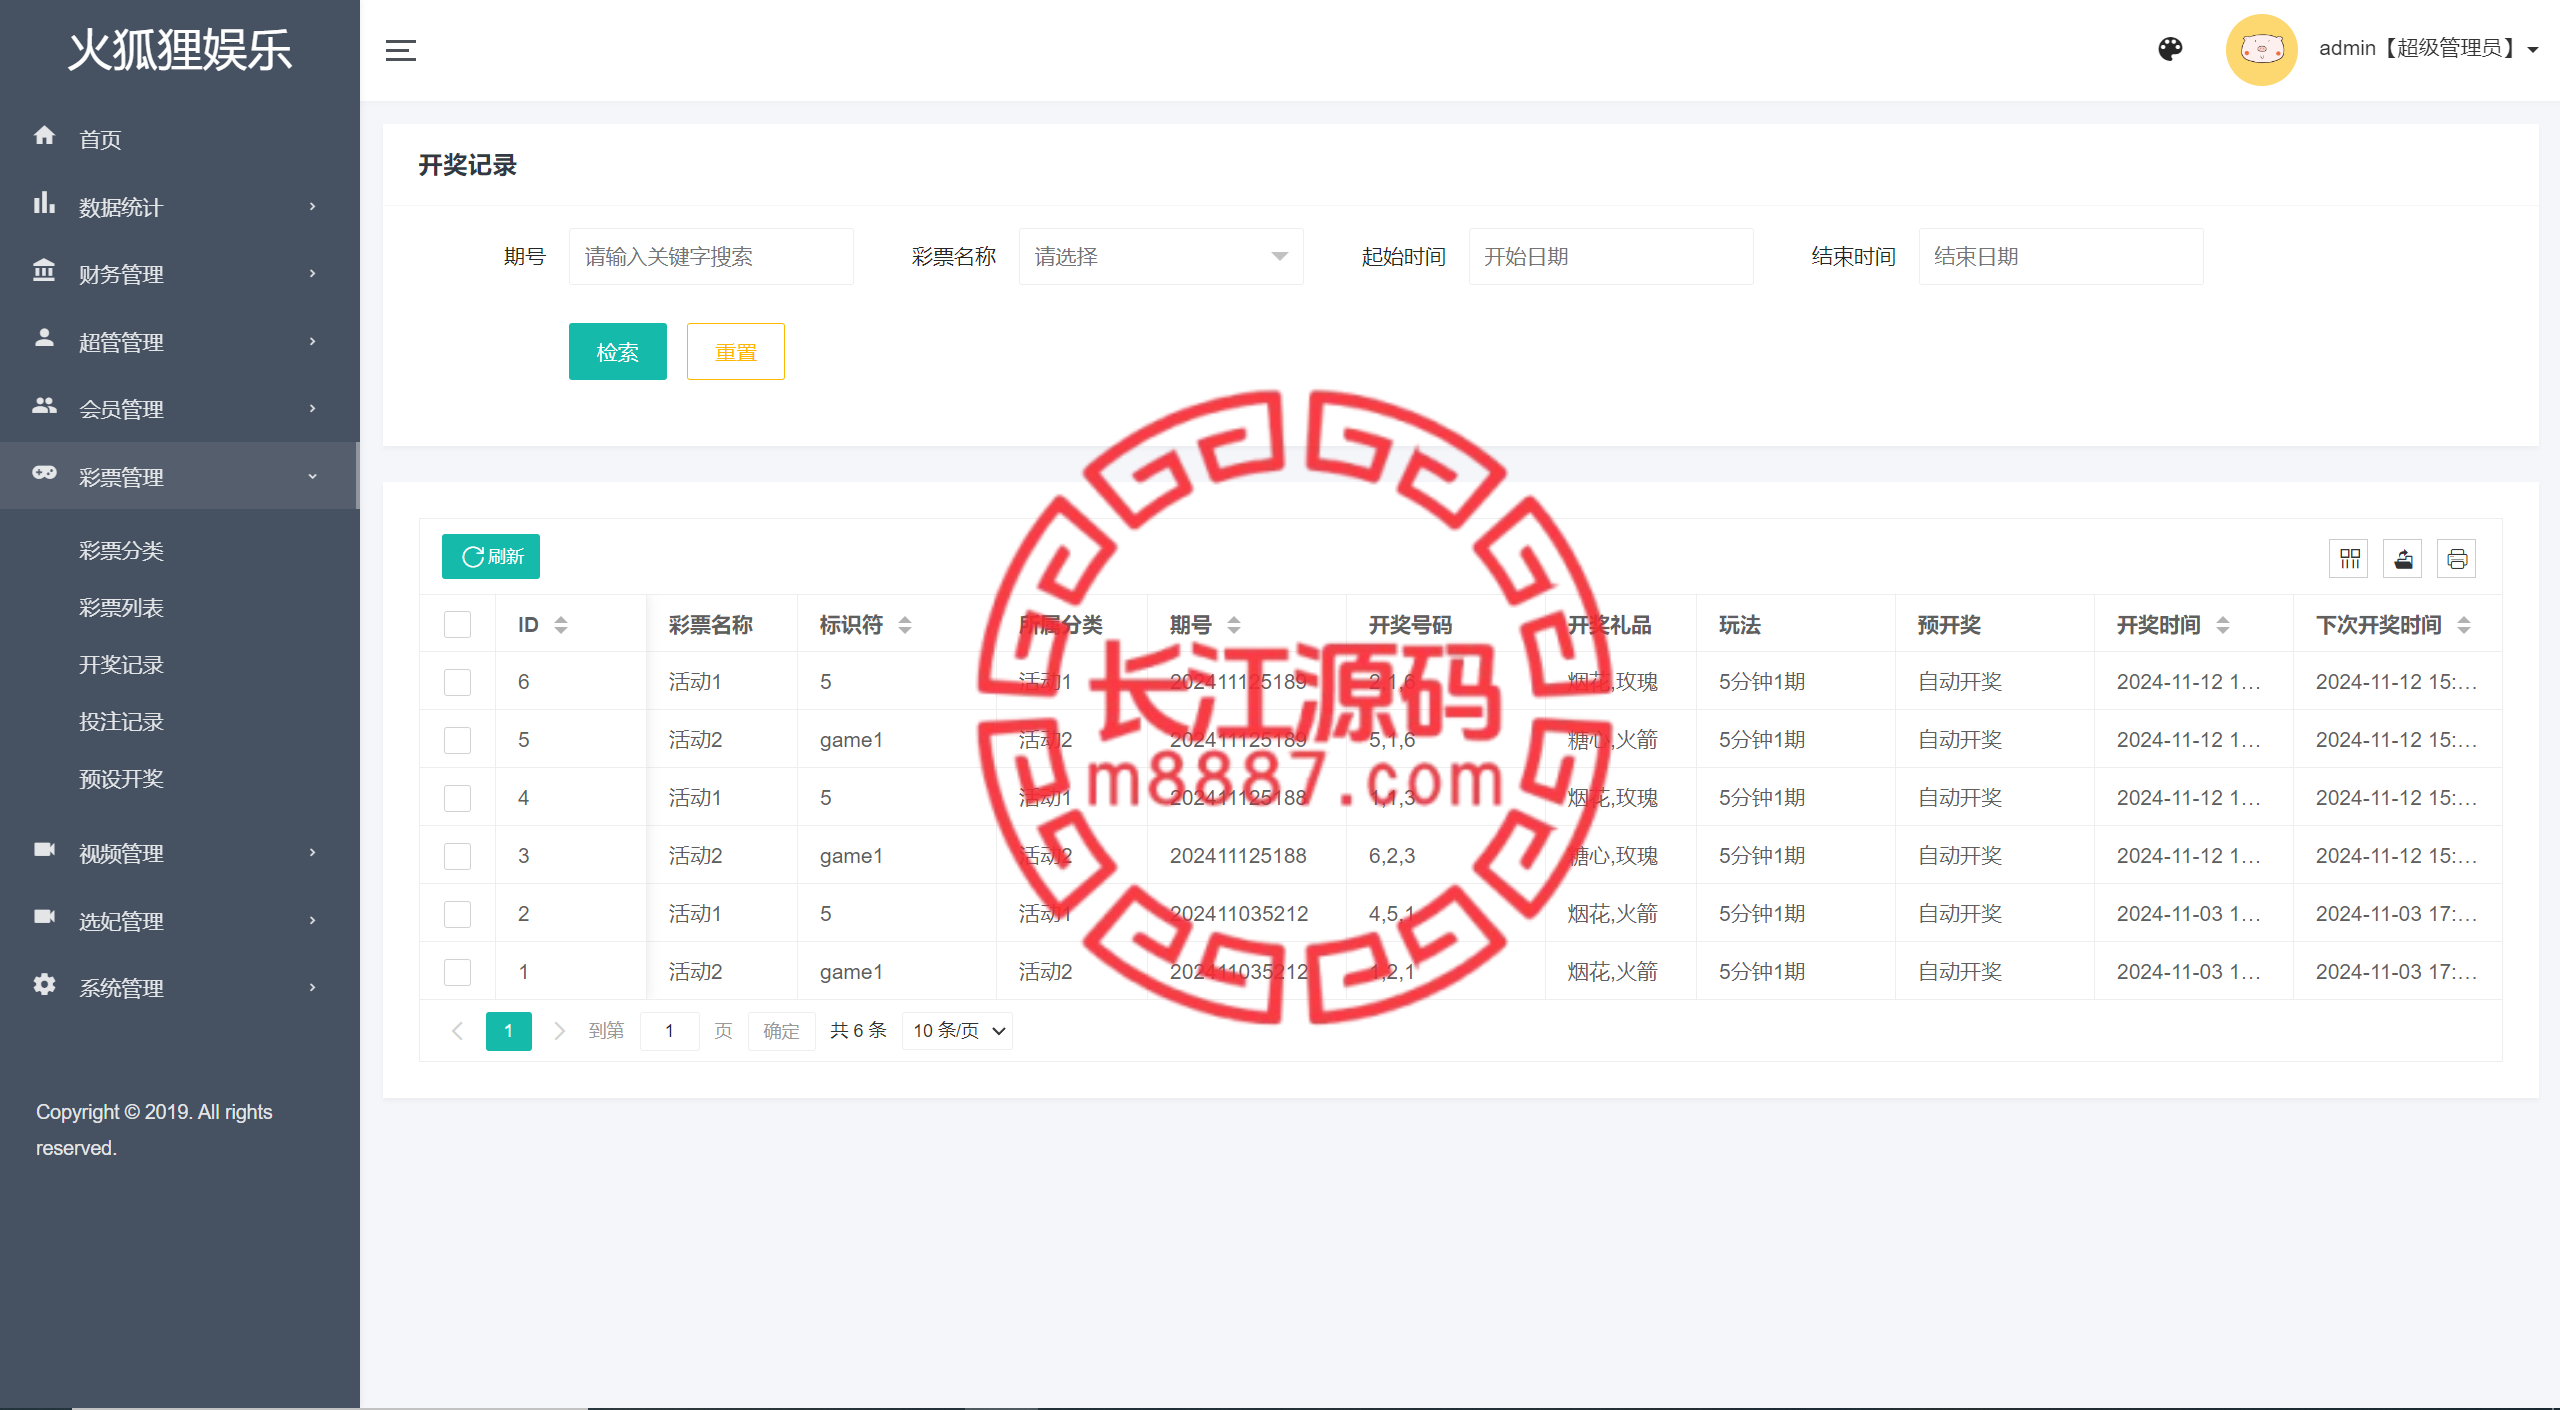
Task: Select page 1 in pagination
Action: 509,1031
